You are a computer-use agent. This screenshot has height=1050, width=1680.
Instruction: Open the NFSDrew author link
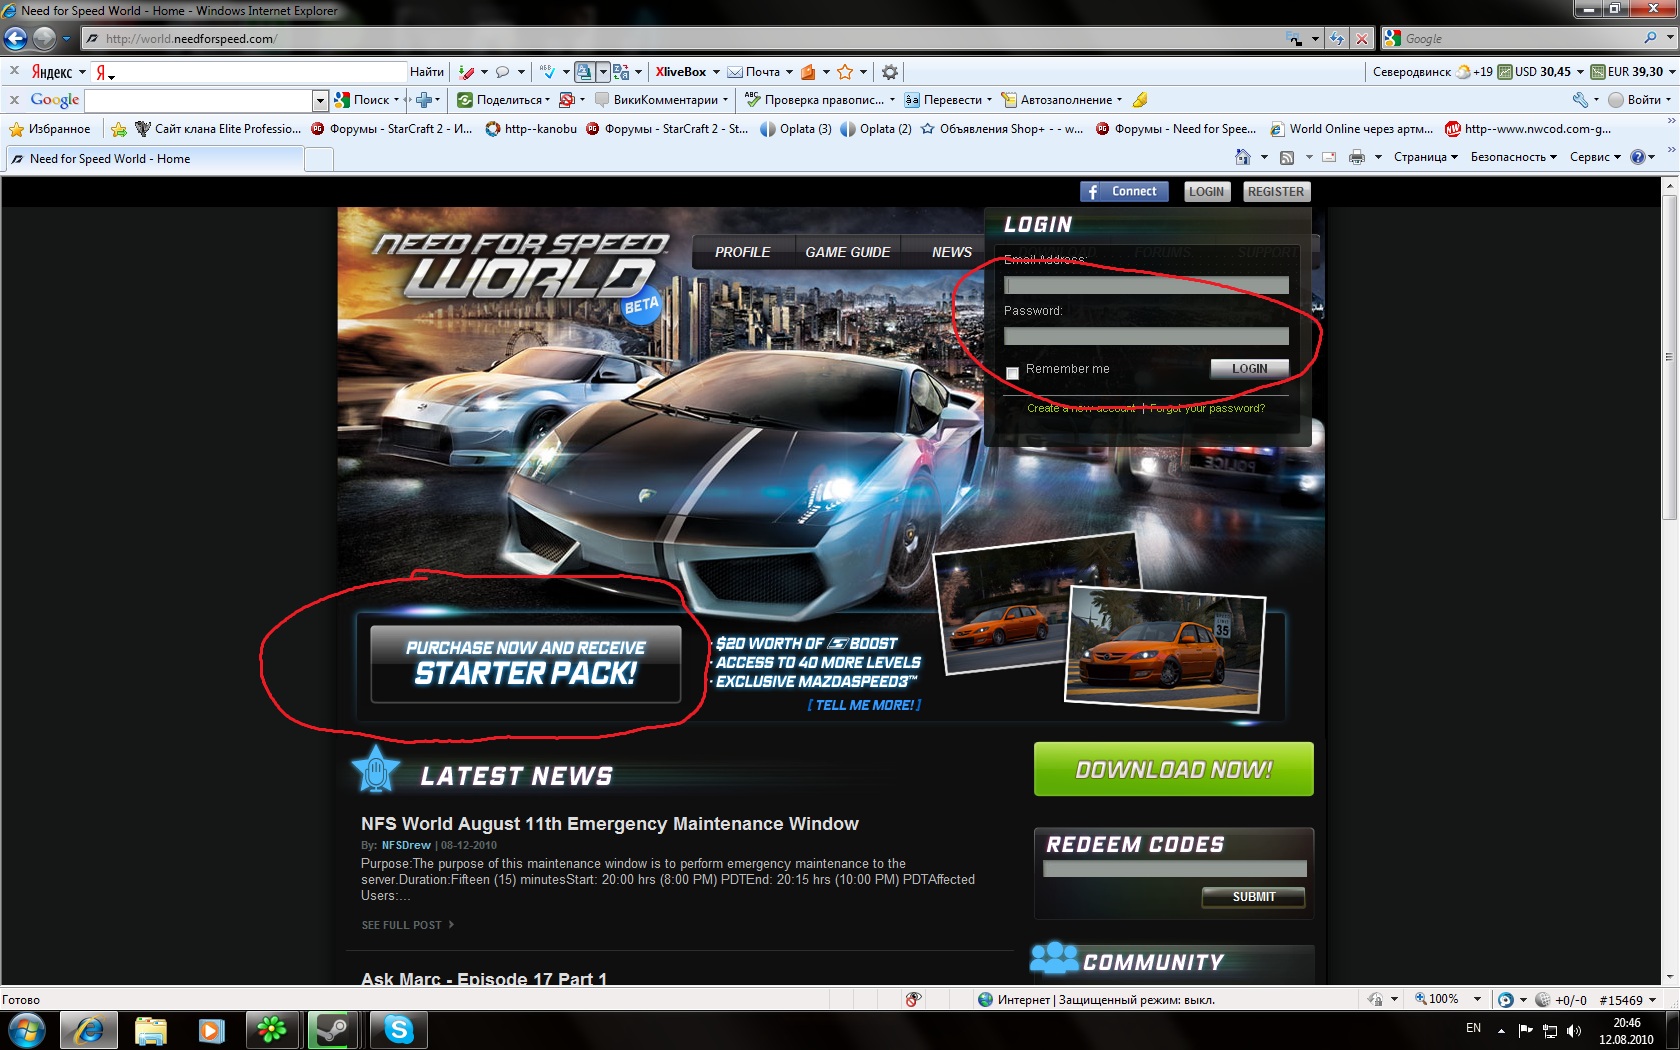(406, 845)
